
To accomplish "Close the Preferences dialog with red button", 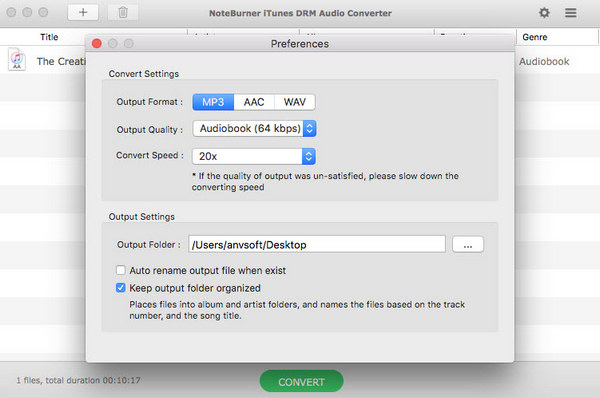I will point(97,44).
